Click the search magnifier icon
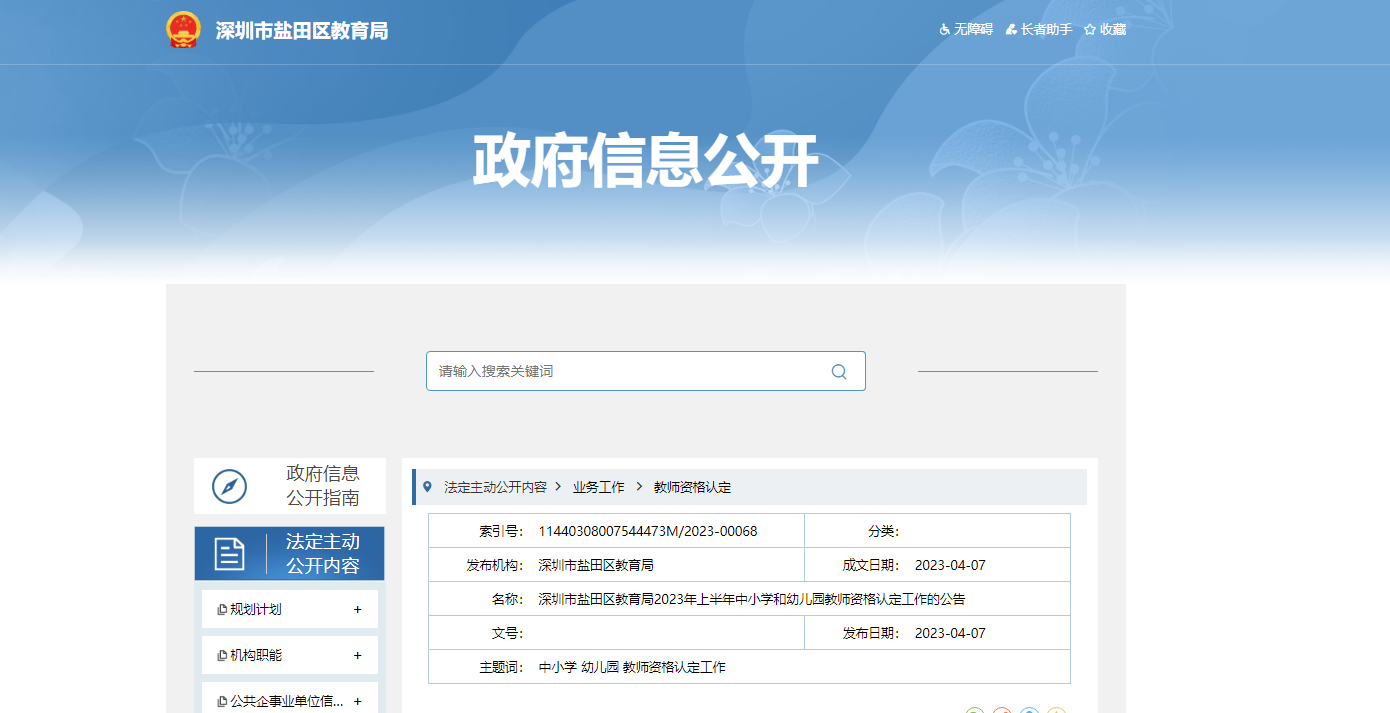Screen dimensions: 1390x713 click(x=838, y=371)
